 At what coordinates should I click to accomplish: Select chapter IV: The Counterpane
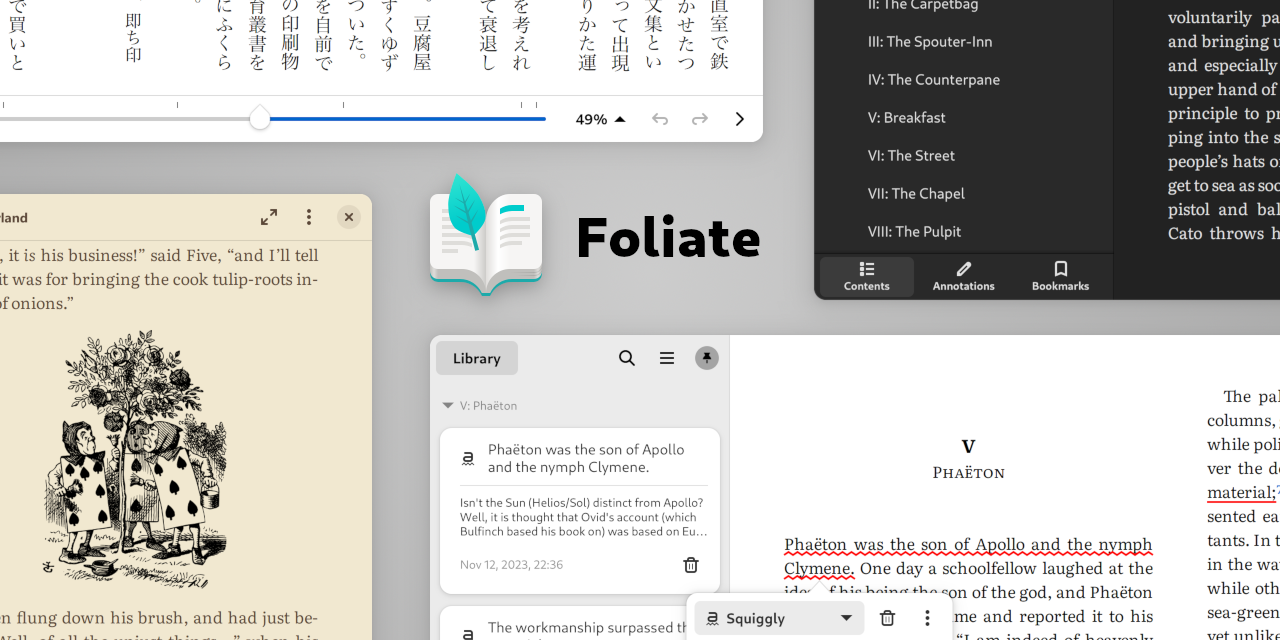pos(934,80)
